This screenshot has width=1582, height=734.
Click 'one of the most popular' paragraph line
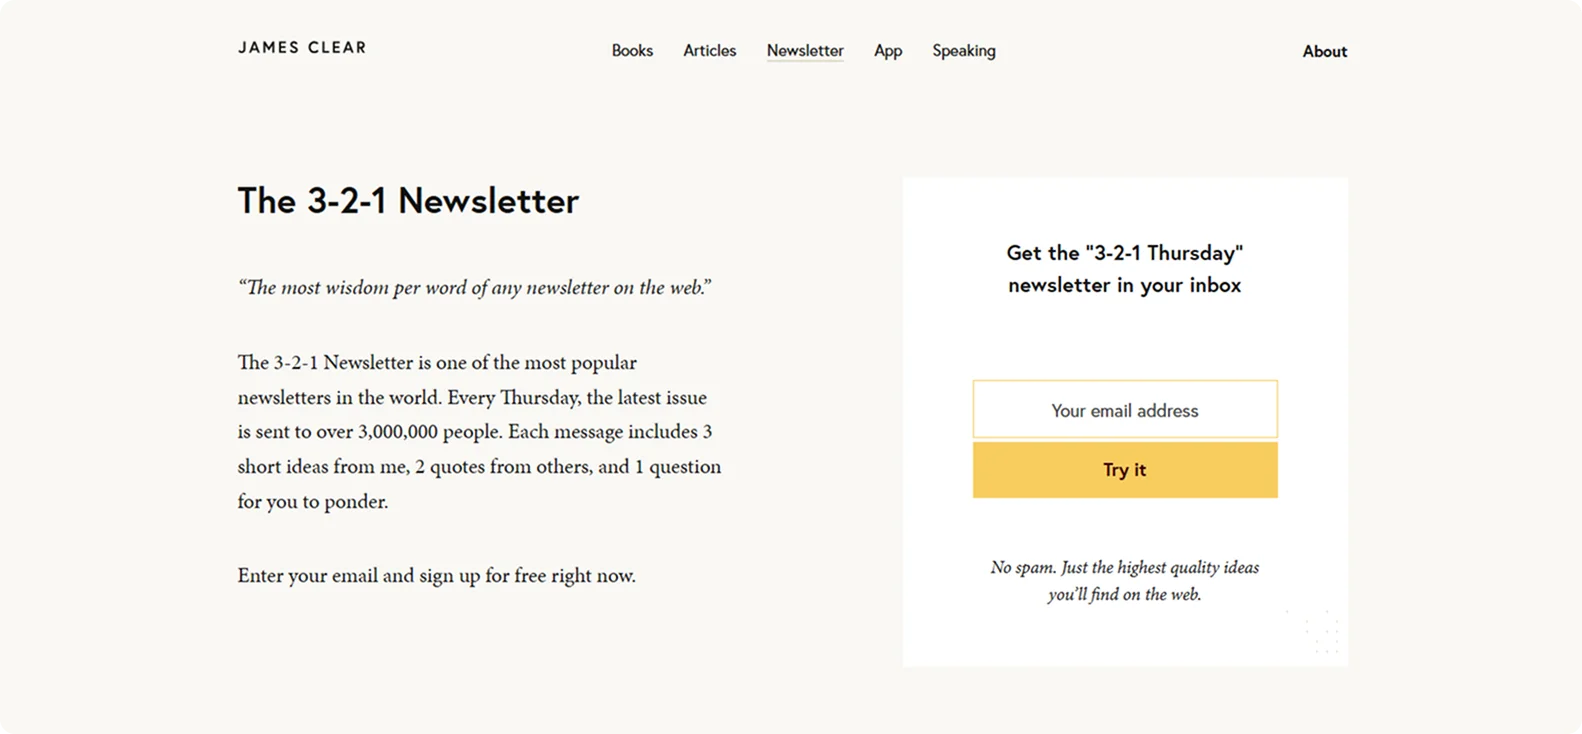coord(437,363)
